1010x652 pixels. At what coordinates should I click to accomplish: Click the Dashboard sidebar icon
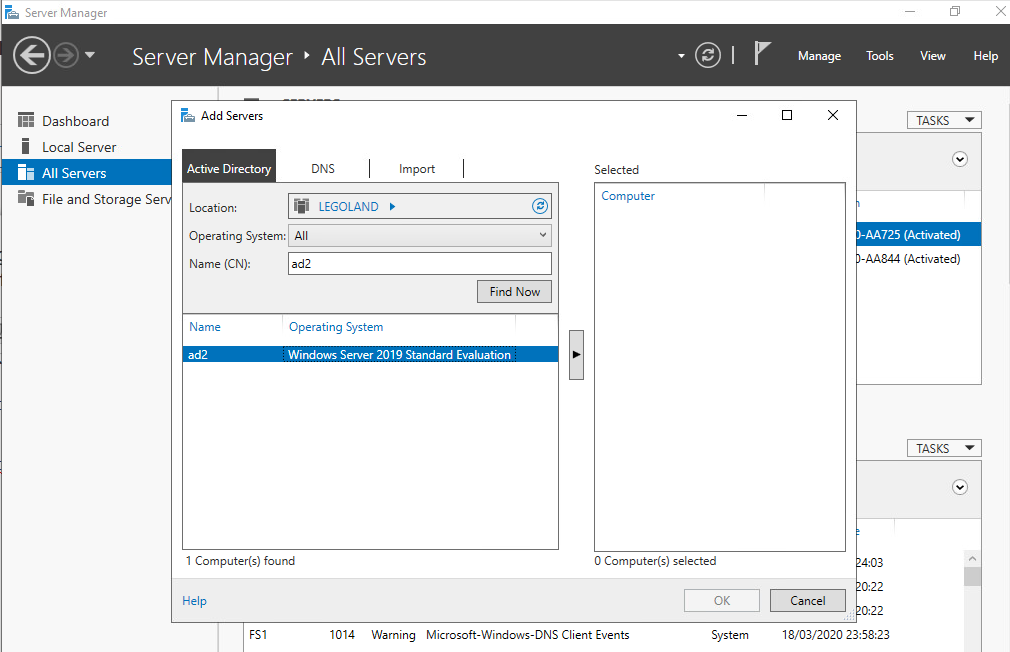click(x=26, y=121)
